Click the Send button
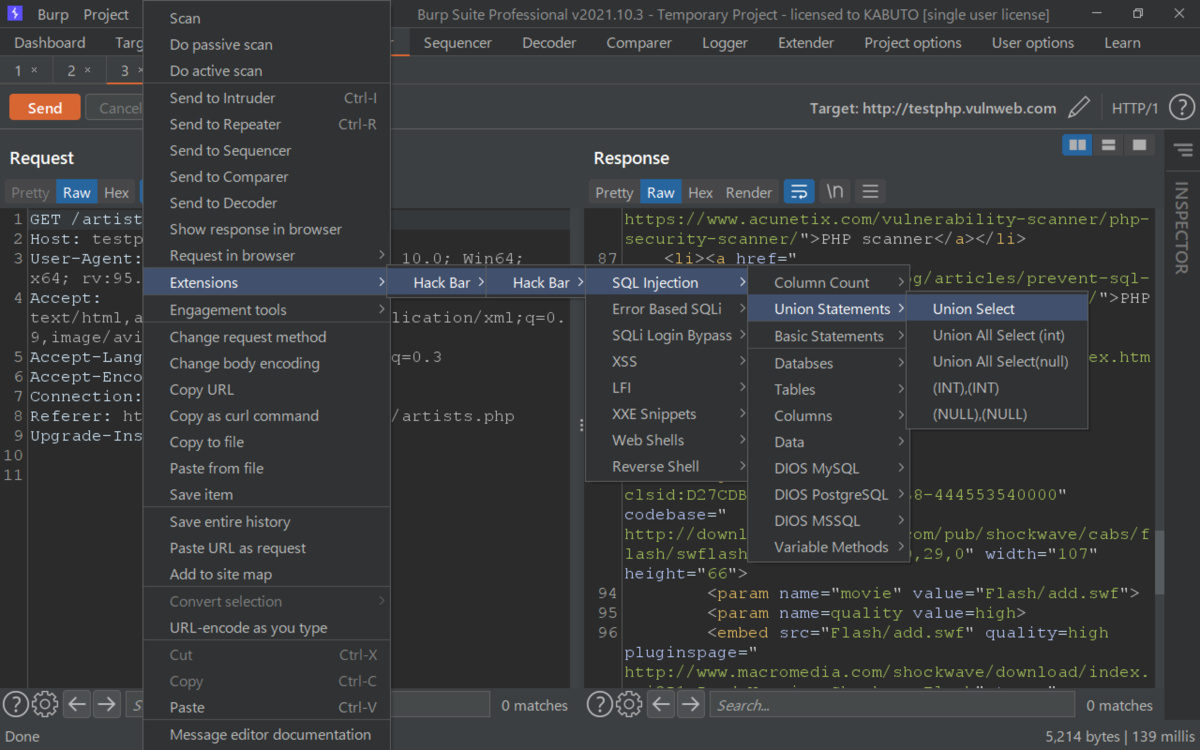Screen dimensions: 1200x750 tap(44, 108)
